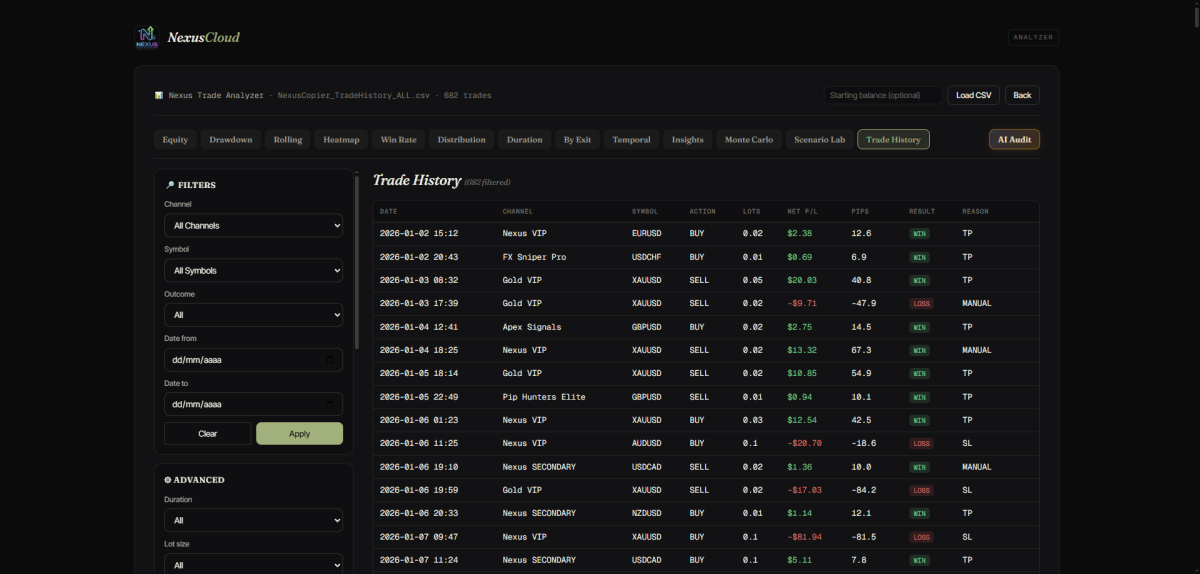
Task: Click the -$9.71 loss value
Action: 802,303
